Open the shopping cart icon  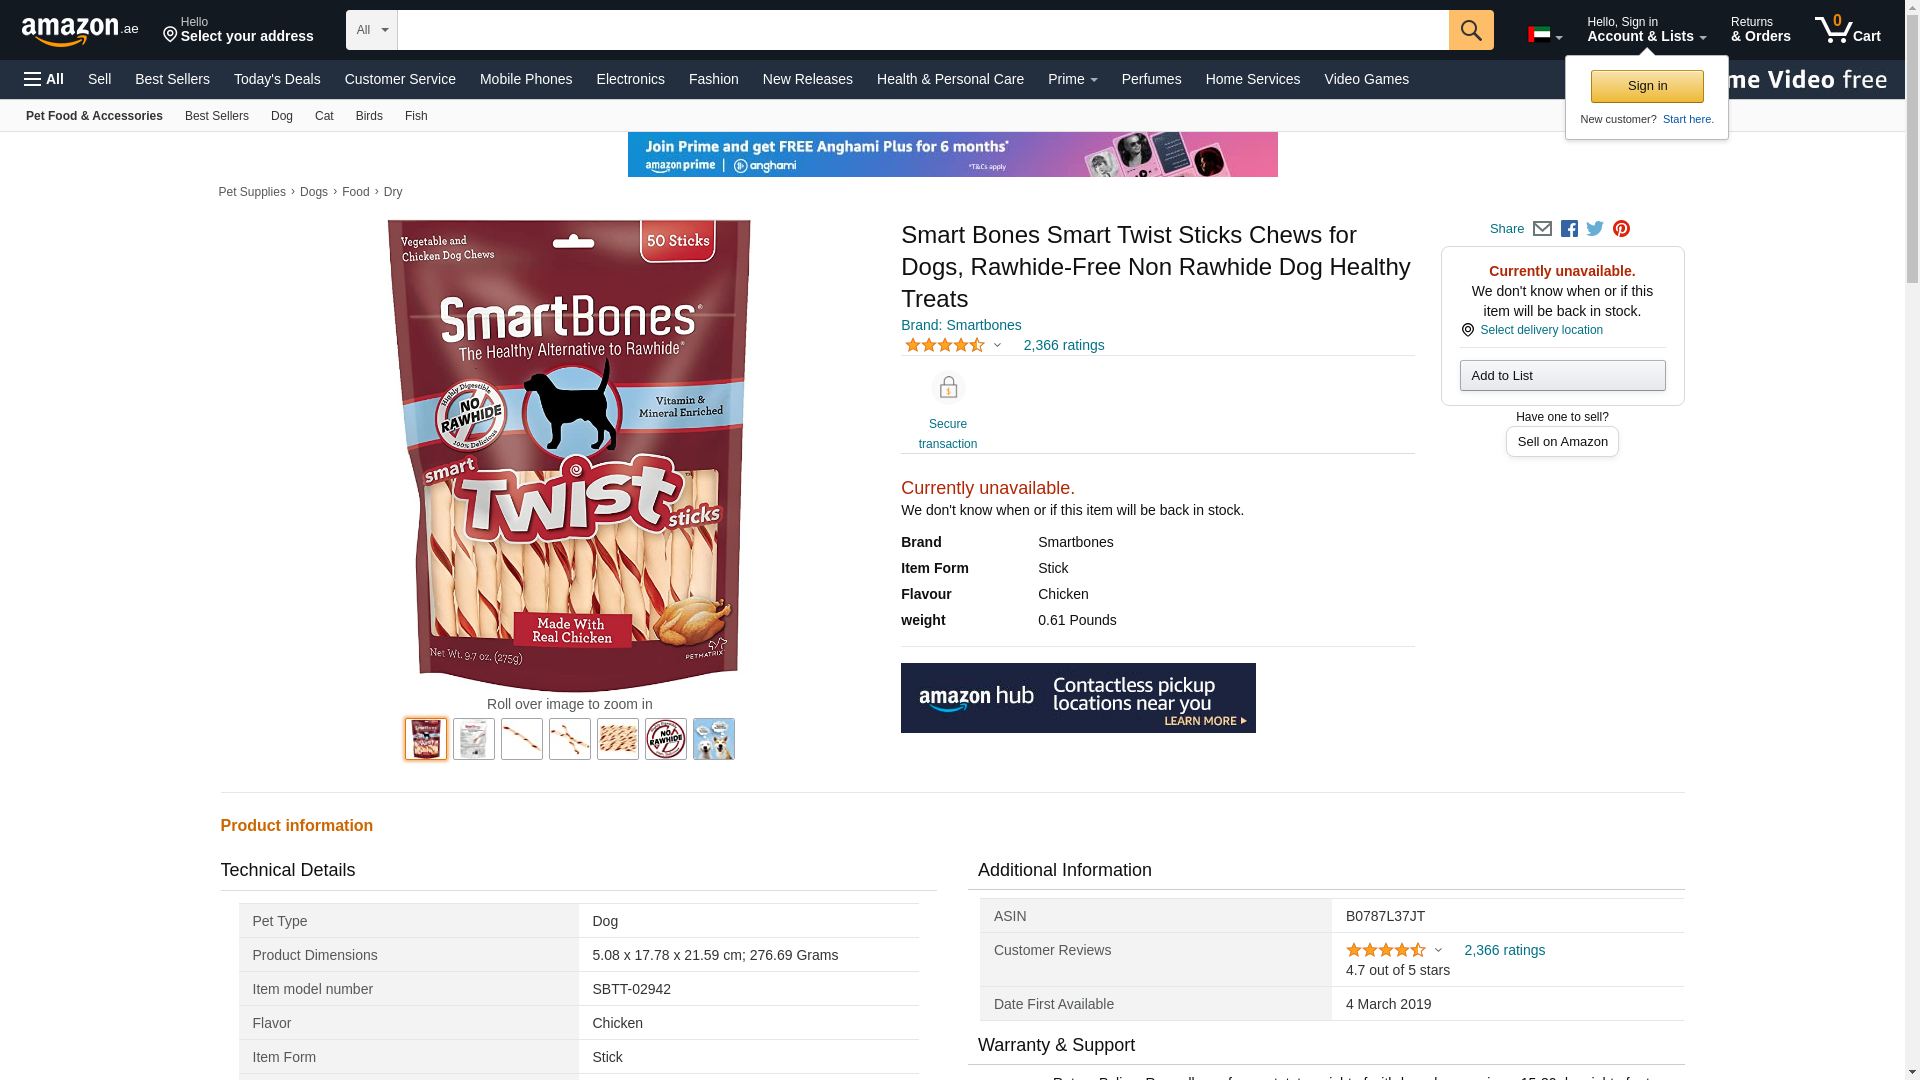coord(1847,30)
